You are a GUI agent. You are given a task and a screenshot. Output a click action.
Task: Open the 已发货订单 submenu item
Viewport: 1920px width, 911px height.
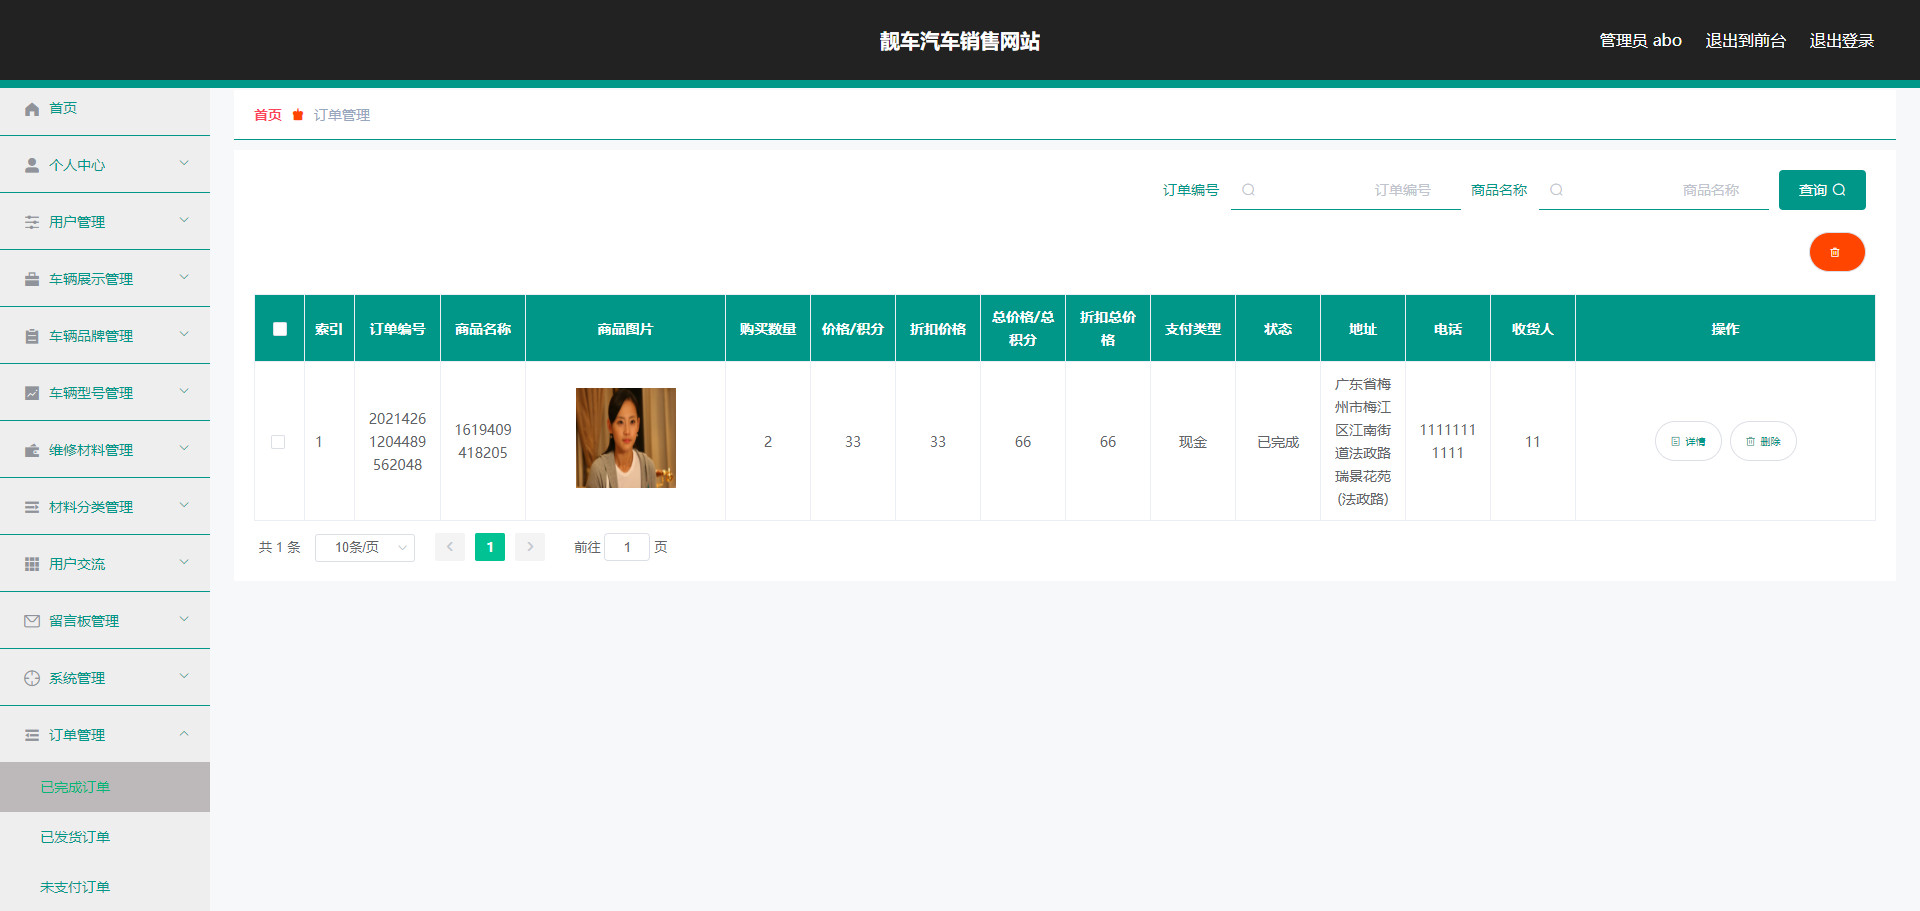click(75, 838)
